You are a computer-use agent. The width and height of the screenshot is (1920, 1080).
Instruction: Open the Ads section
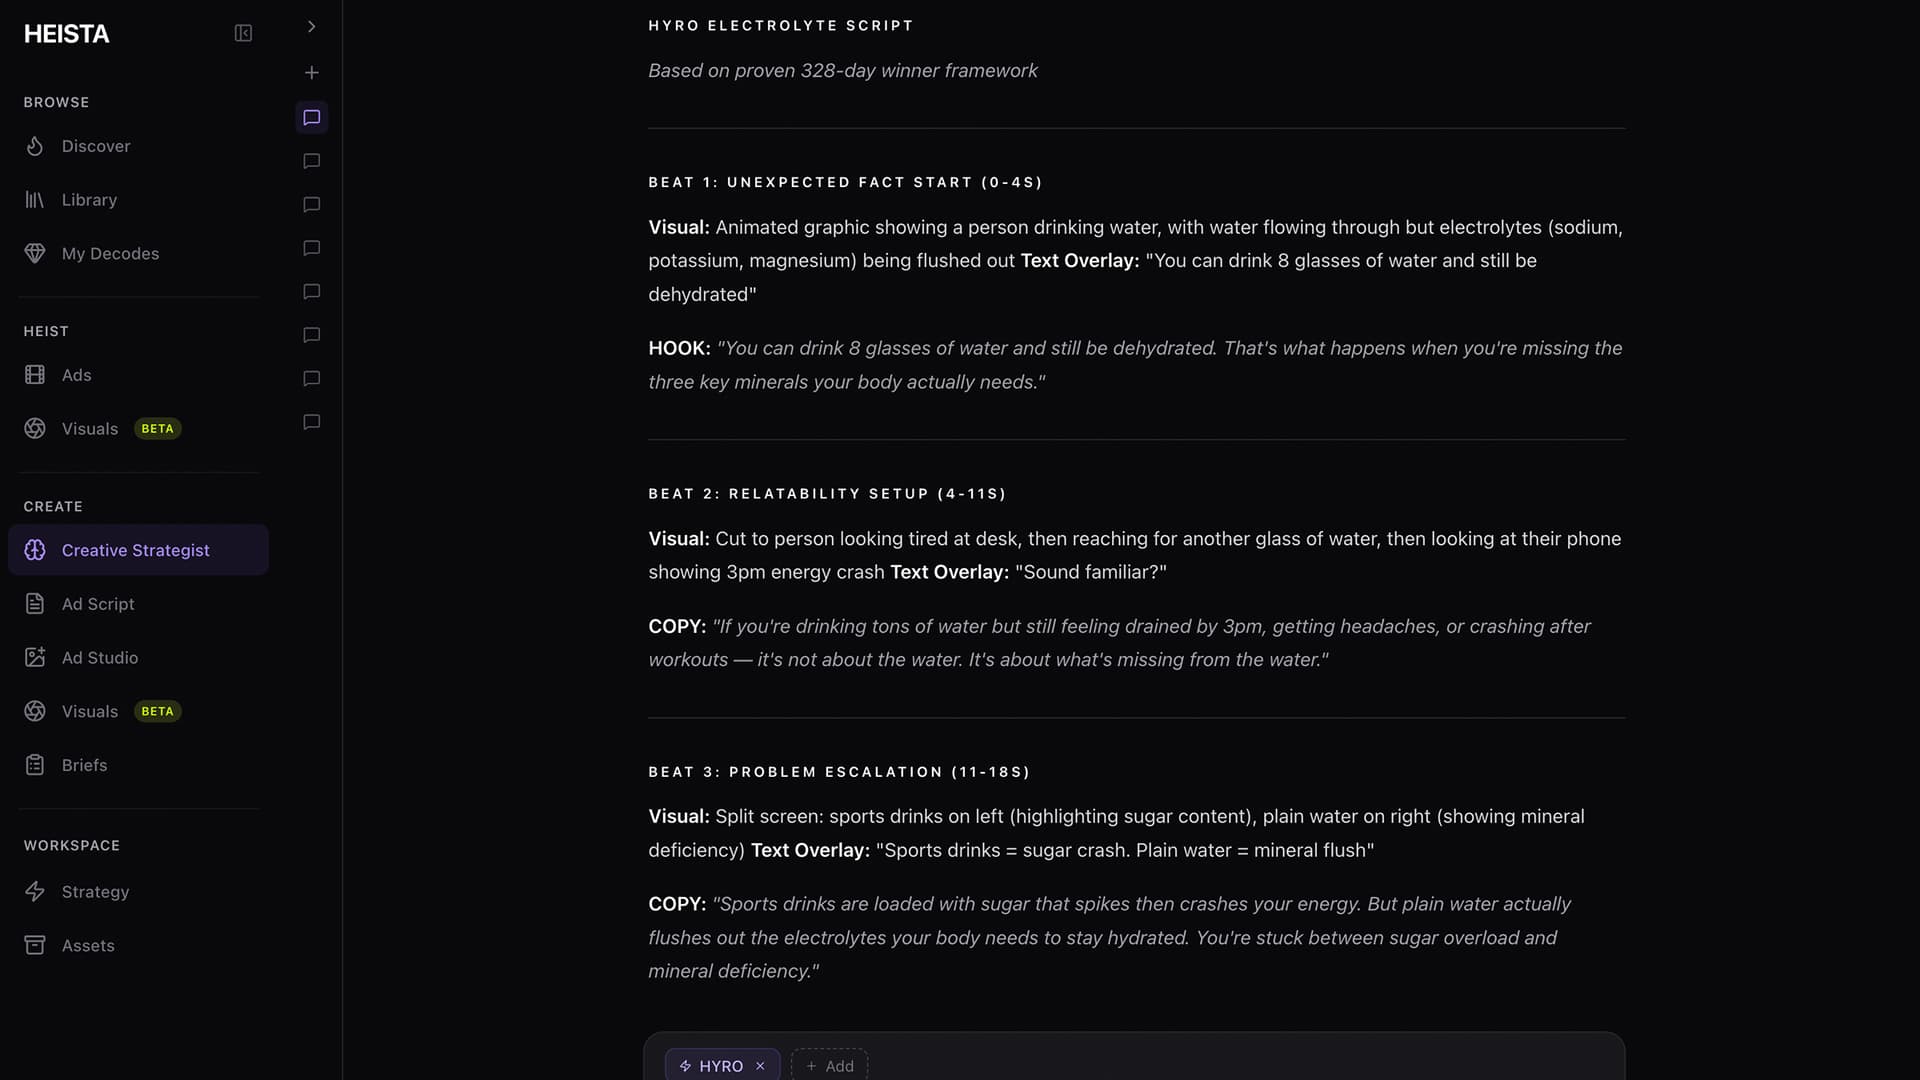coord(76,375)
